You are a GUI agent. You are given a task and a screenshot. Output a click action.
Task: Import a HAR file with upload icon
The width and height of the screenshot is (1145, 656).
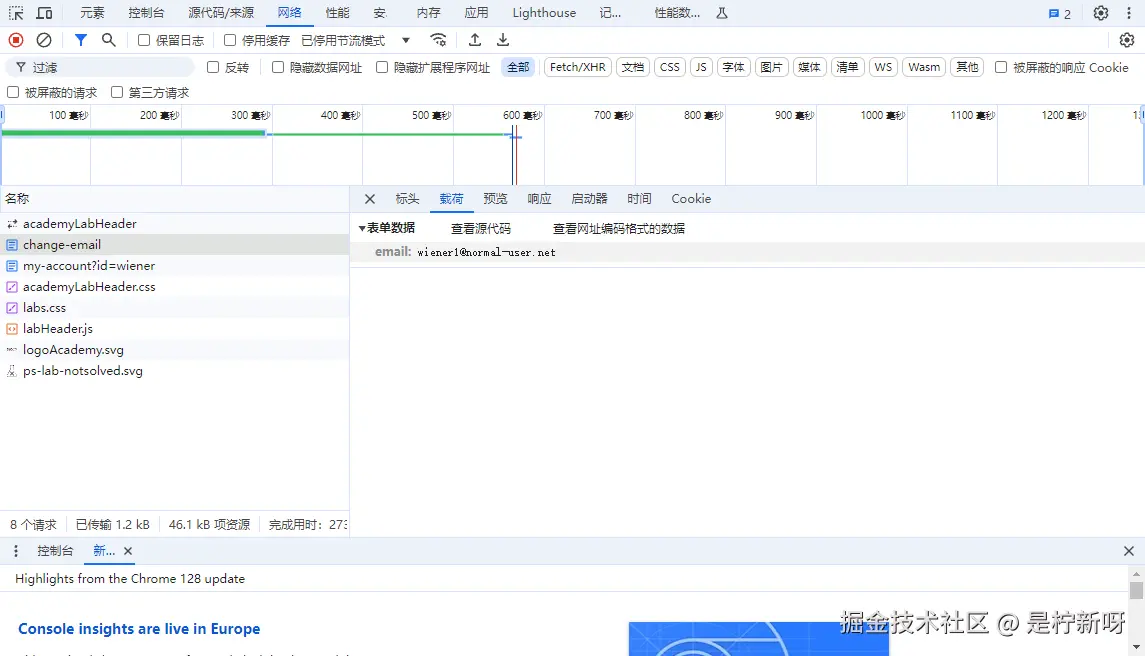pos(475,40)
